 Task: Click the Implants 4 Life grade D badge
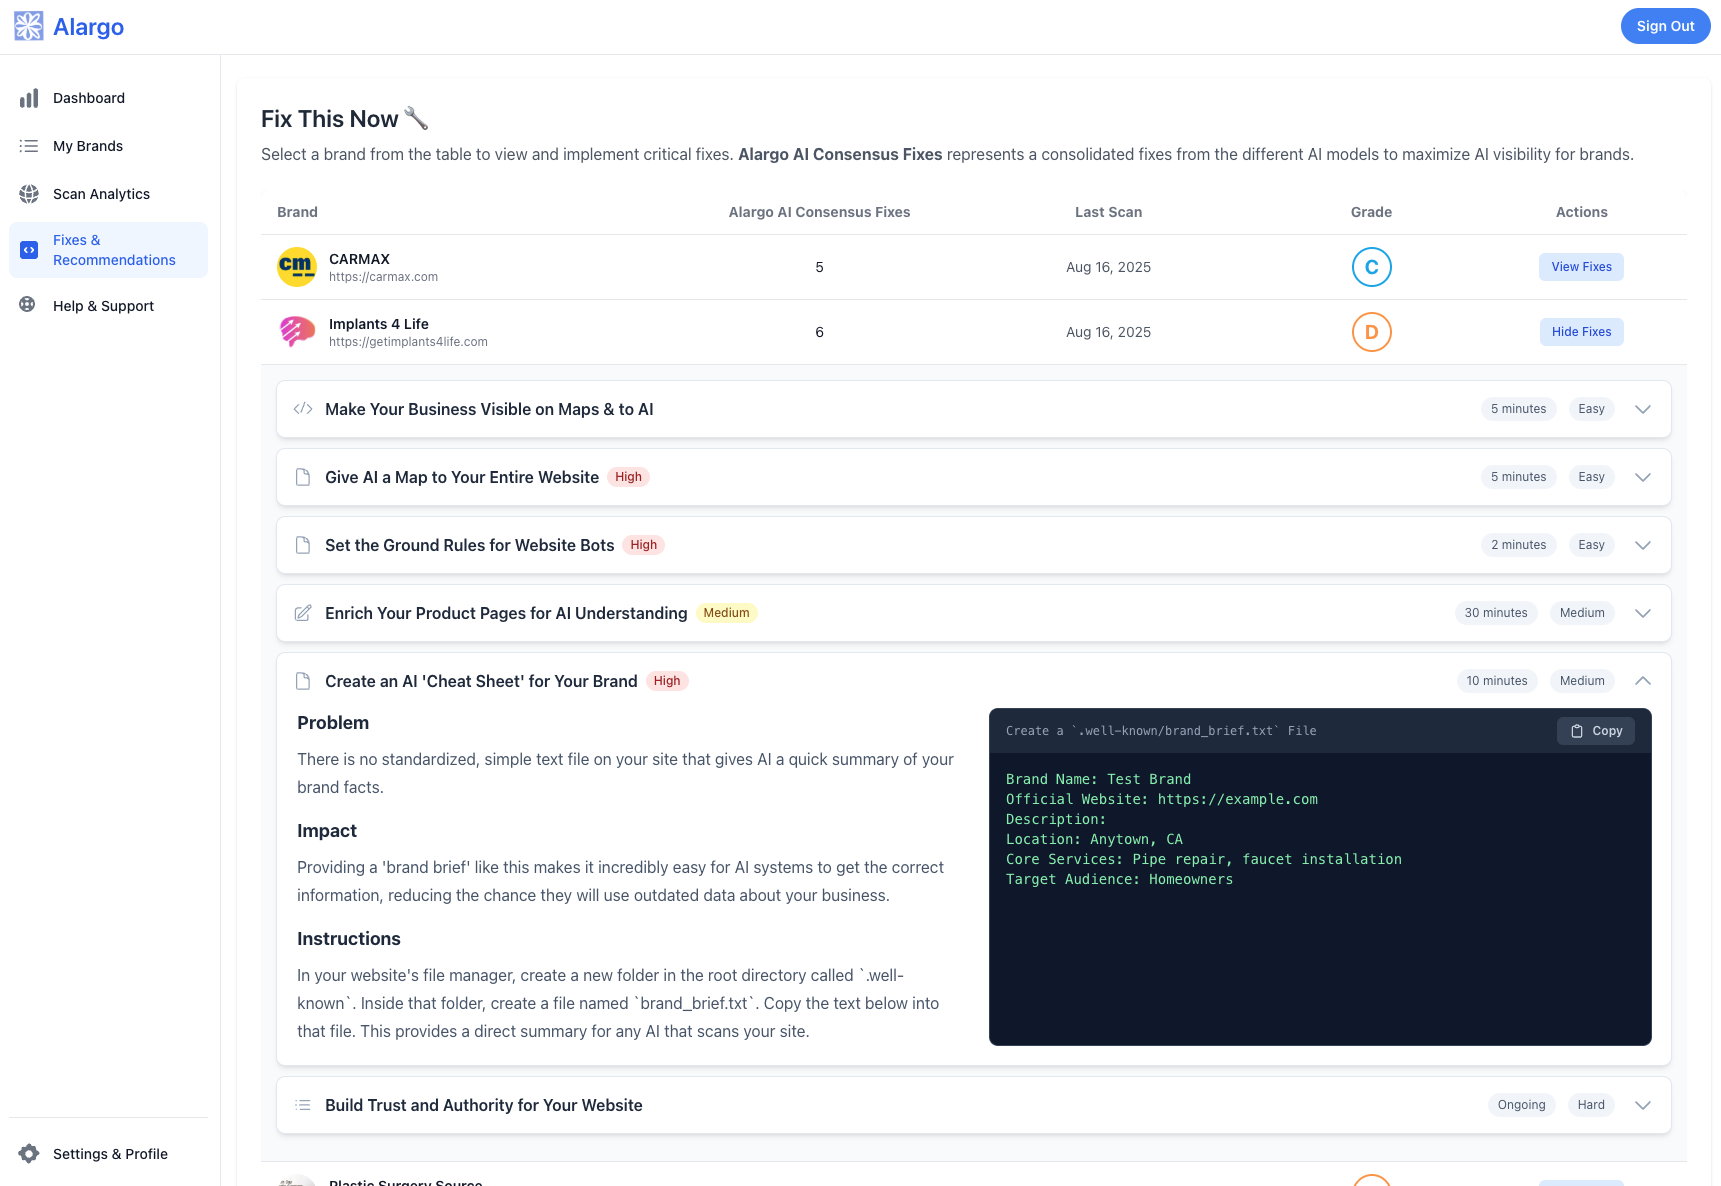click(1371, 332)
